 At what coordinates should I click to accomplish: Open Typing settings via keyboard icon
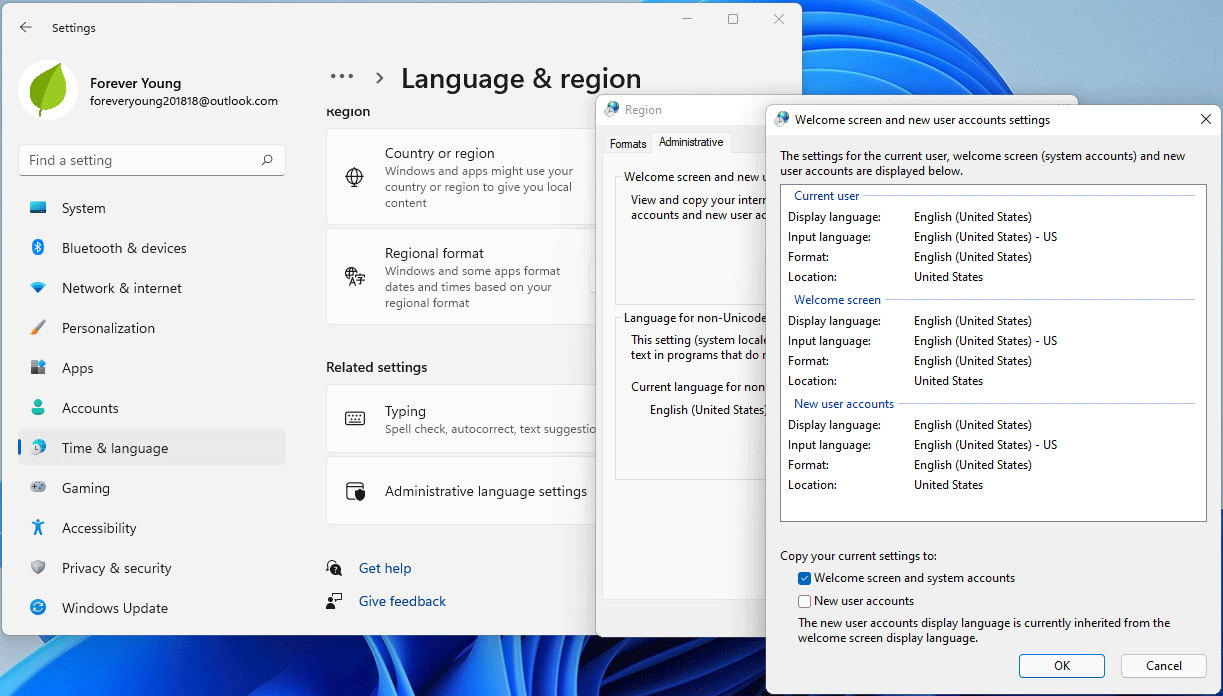pos(355,418)
